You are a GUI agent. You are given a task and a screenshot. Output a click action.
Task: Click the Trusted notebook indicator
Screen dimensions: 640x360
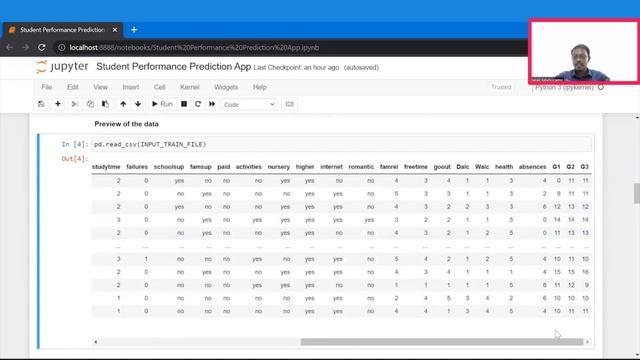coord(501,87)
